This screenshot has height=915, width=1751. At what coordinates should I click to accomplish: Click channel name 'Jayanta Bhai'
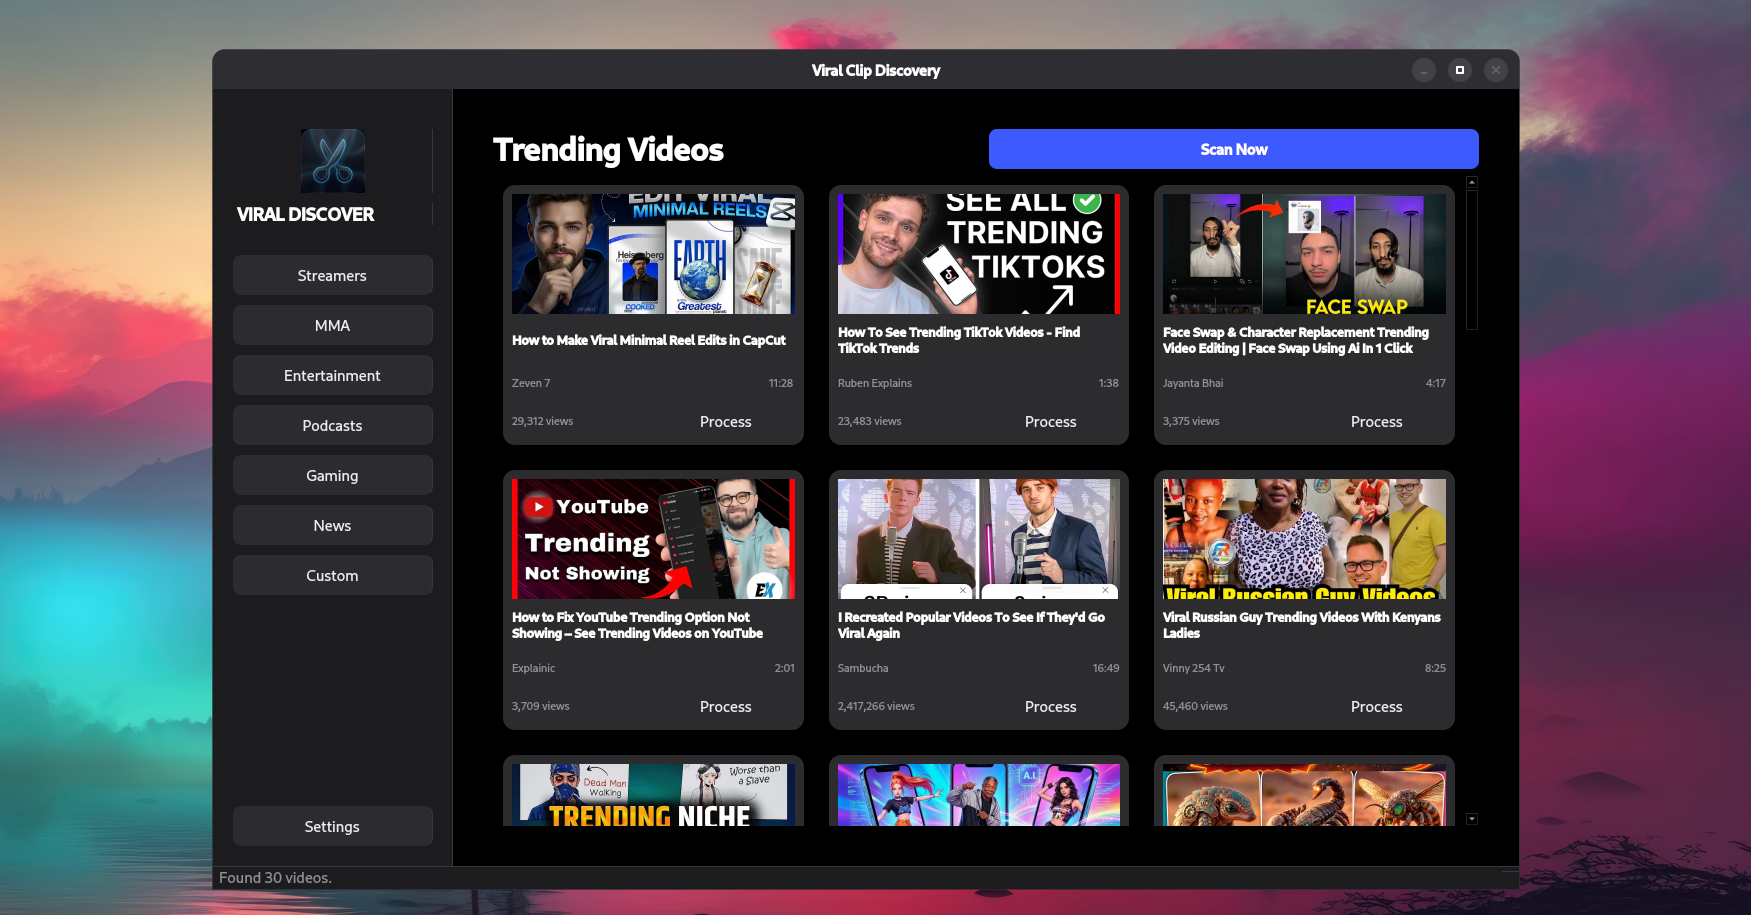tap(1193, 383)
